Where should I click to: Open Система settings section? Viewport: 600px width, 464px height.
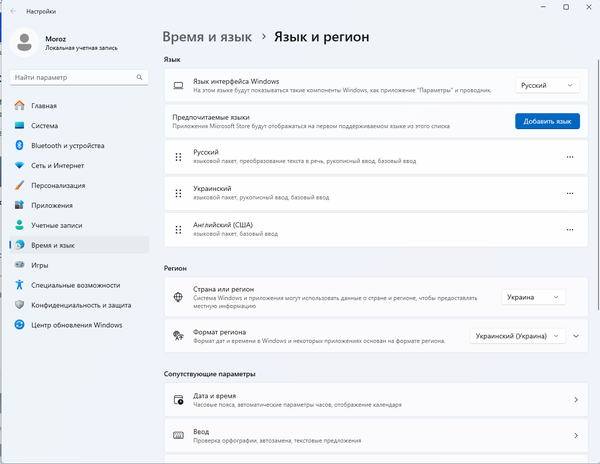(x=79, y=125)
